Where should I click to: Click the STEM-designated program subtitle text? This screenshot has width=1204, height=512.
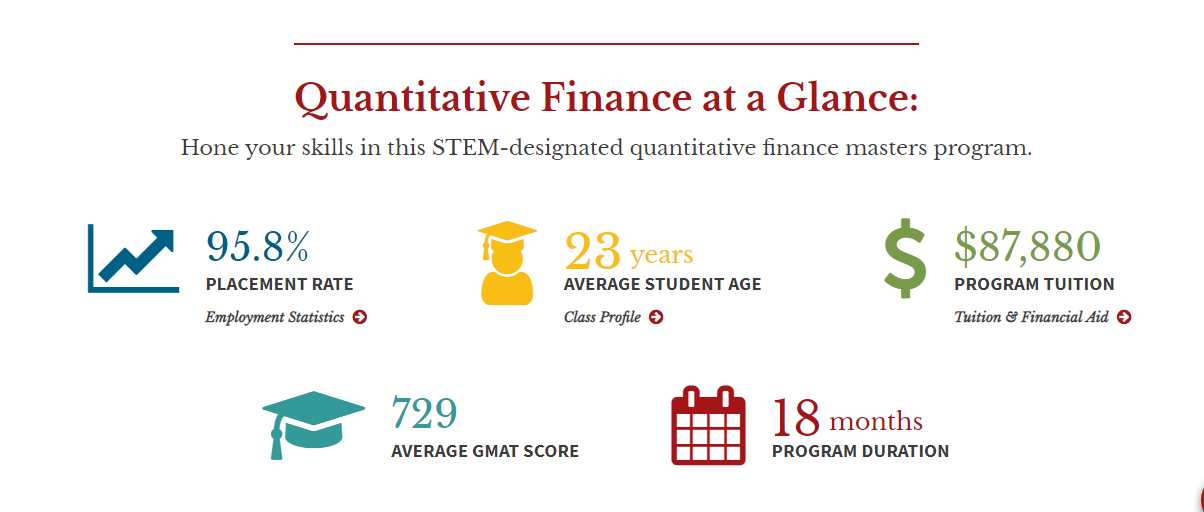click(x=606, y=149)
